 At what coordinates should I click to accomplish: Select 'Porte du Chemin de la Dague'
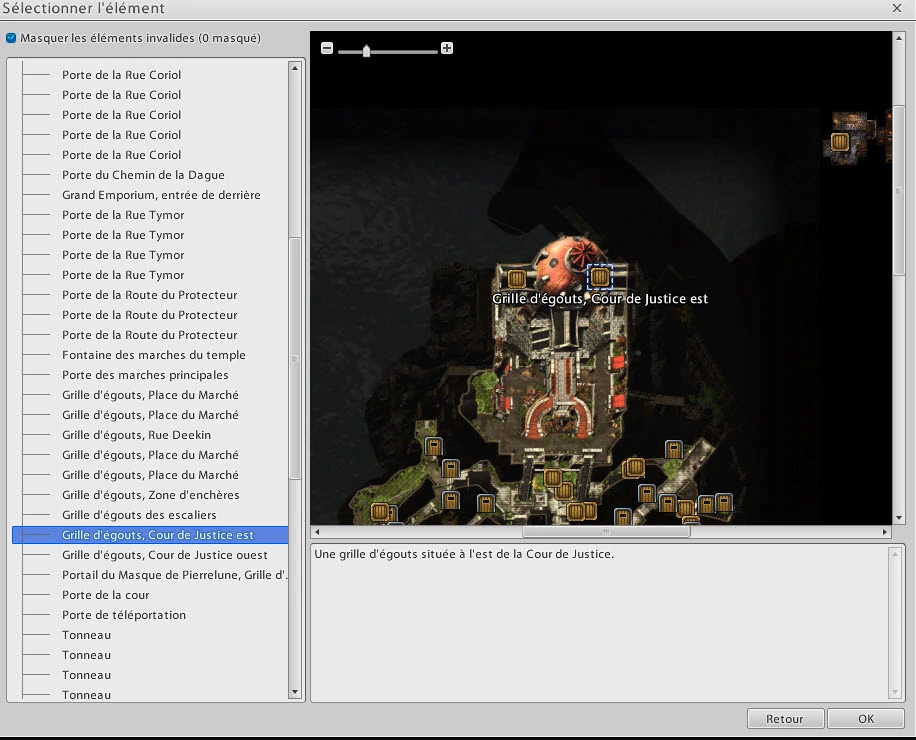143,175
